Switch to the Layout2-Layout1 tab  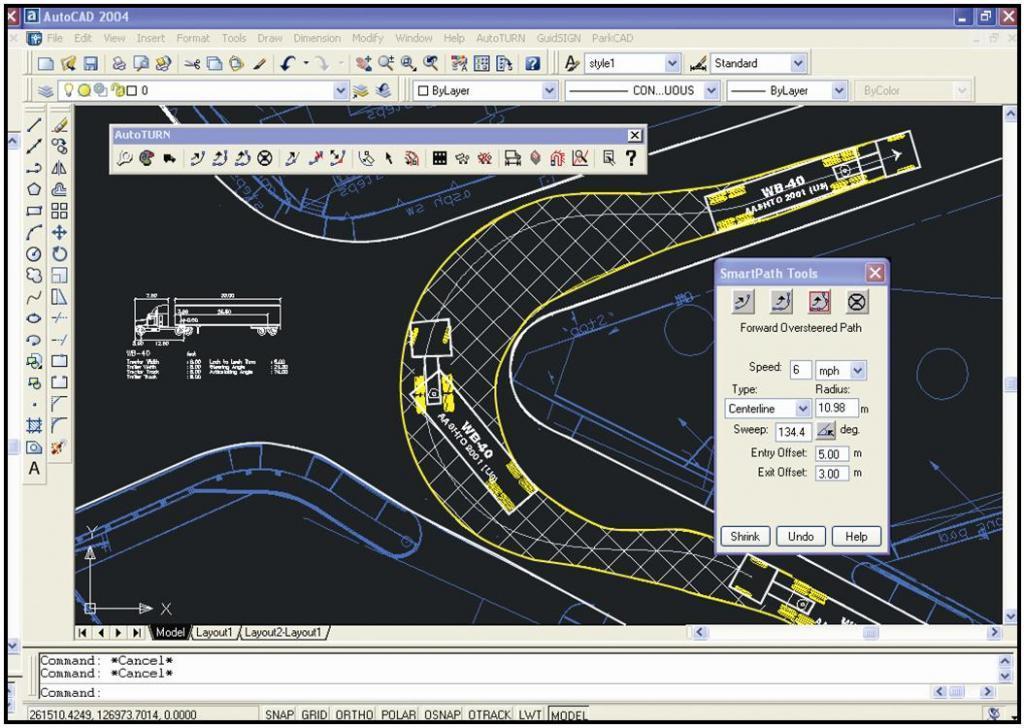tap(283, 632)
